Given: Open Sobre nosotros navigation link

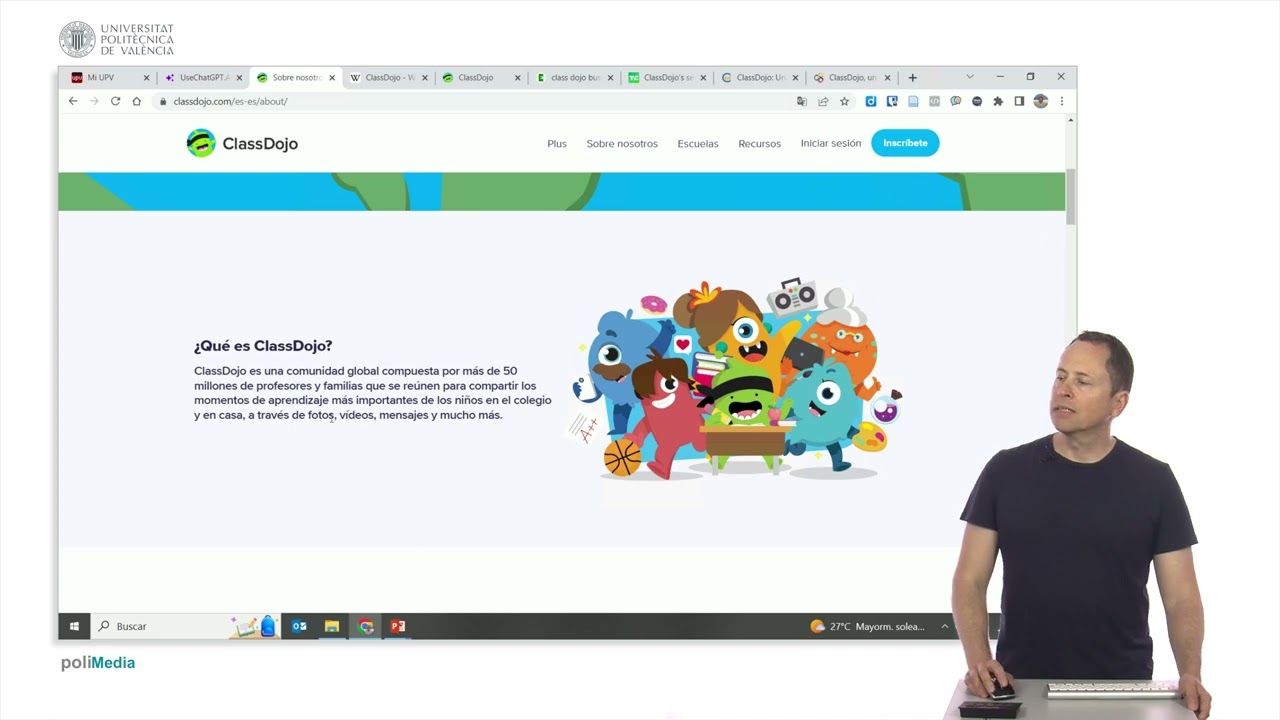Looking at the screenshot, I should click(x=622, y=144).
